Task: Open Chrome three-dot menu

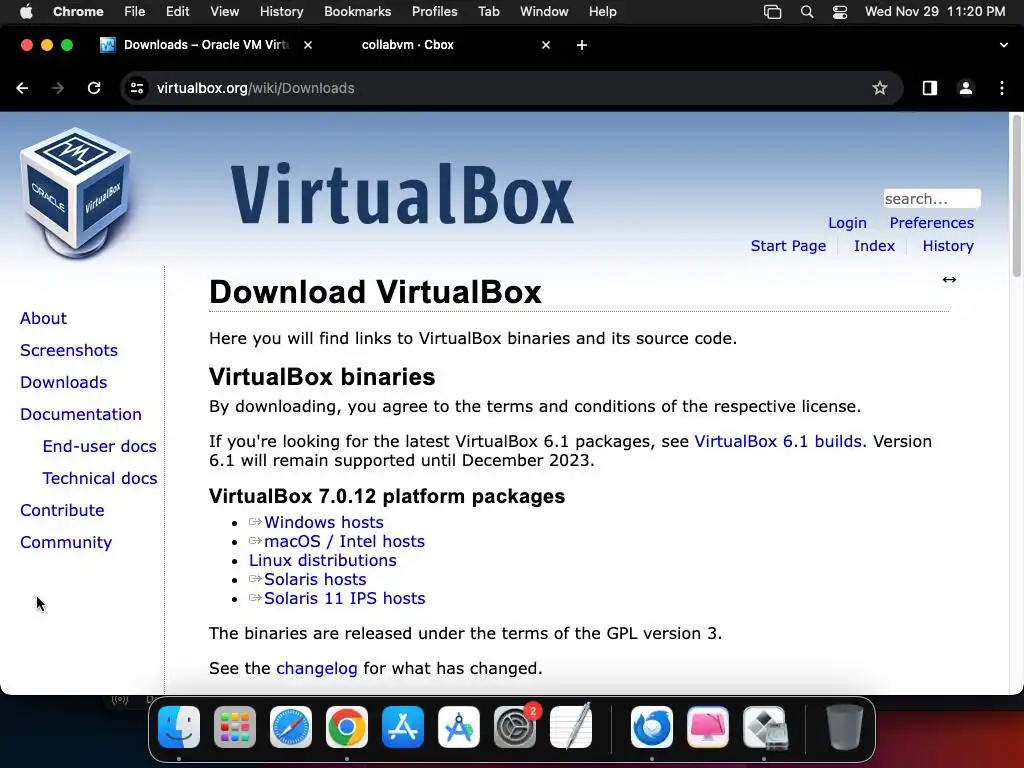Action: [x=1002, y=88]
